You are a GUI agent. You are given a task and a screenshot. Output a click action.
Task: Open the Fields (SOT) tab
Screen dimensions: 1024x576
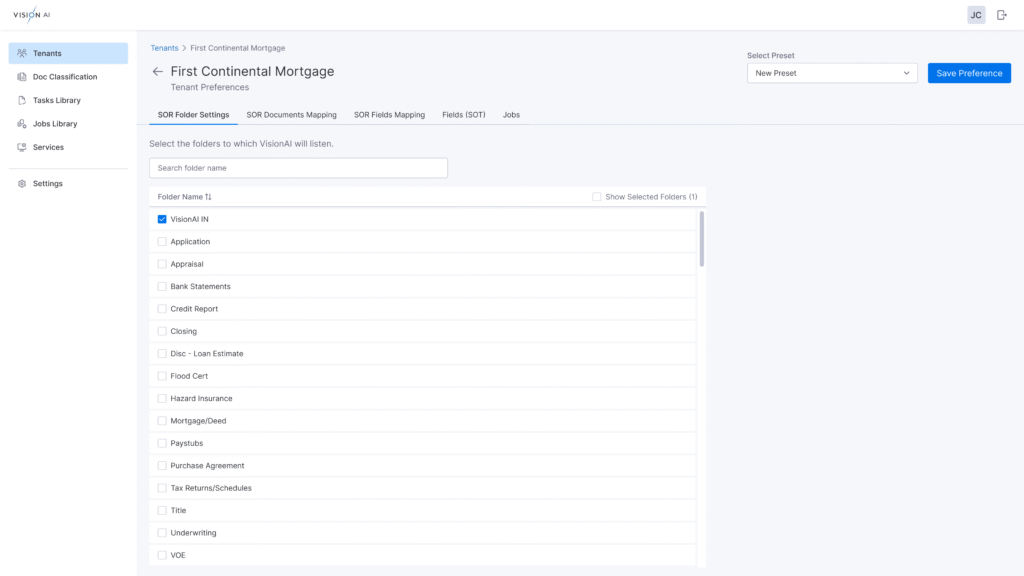[x=463, y=115]
